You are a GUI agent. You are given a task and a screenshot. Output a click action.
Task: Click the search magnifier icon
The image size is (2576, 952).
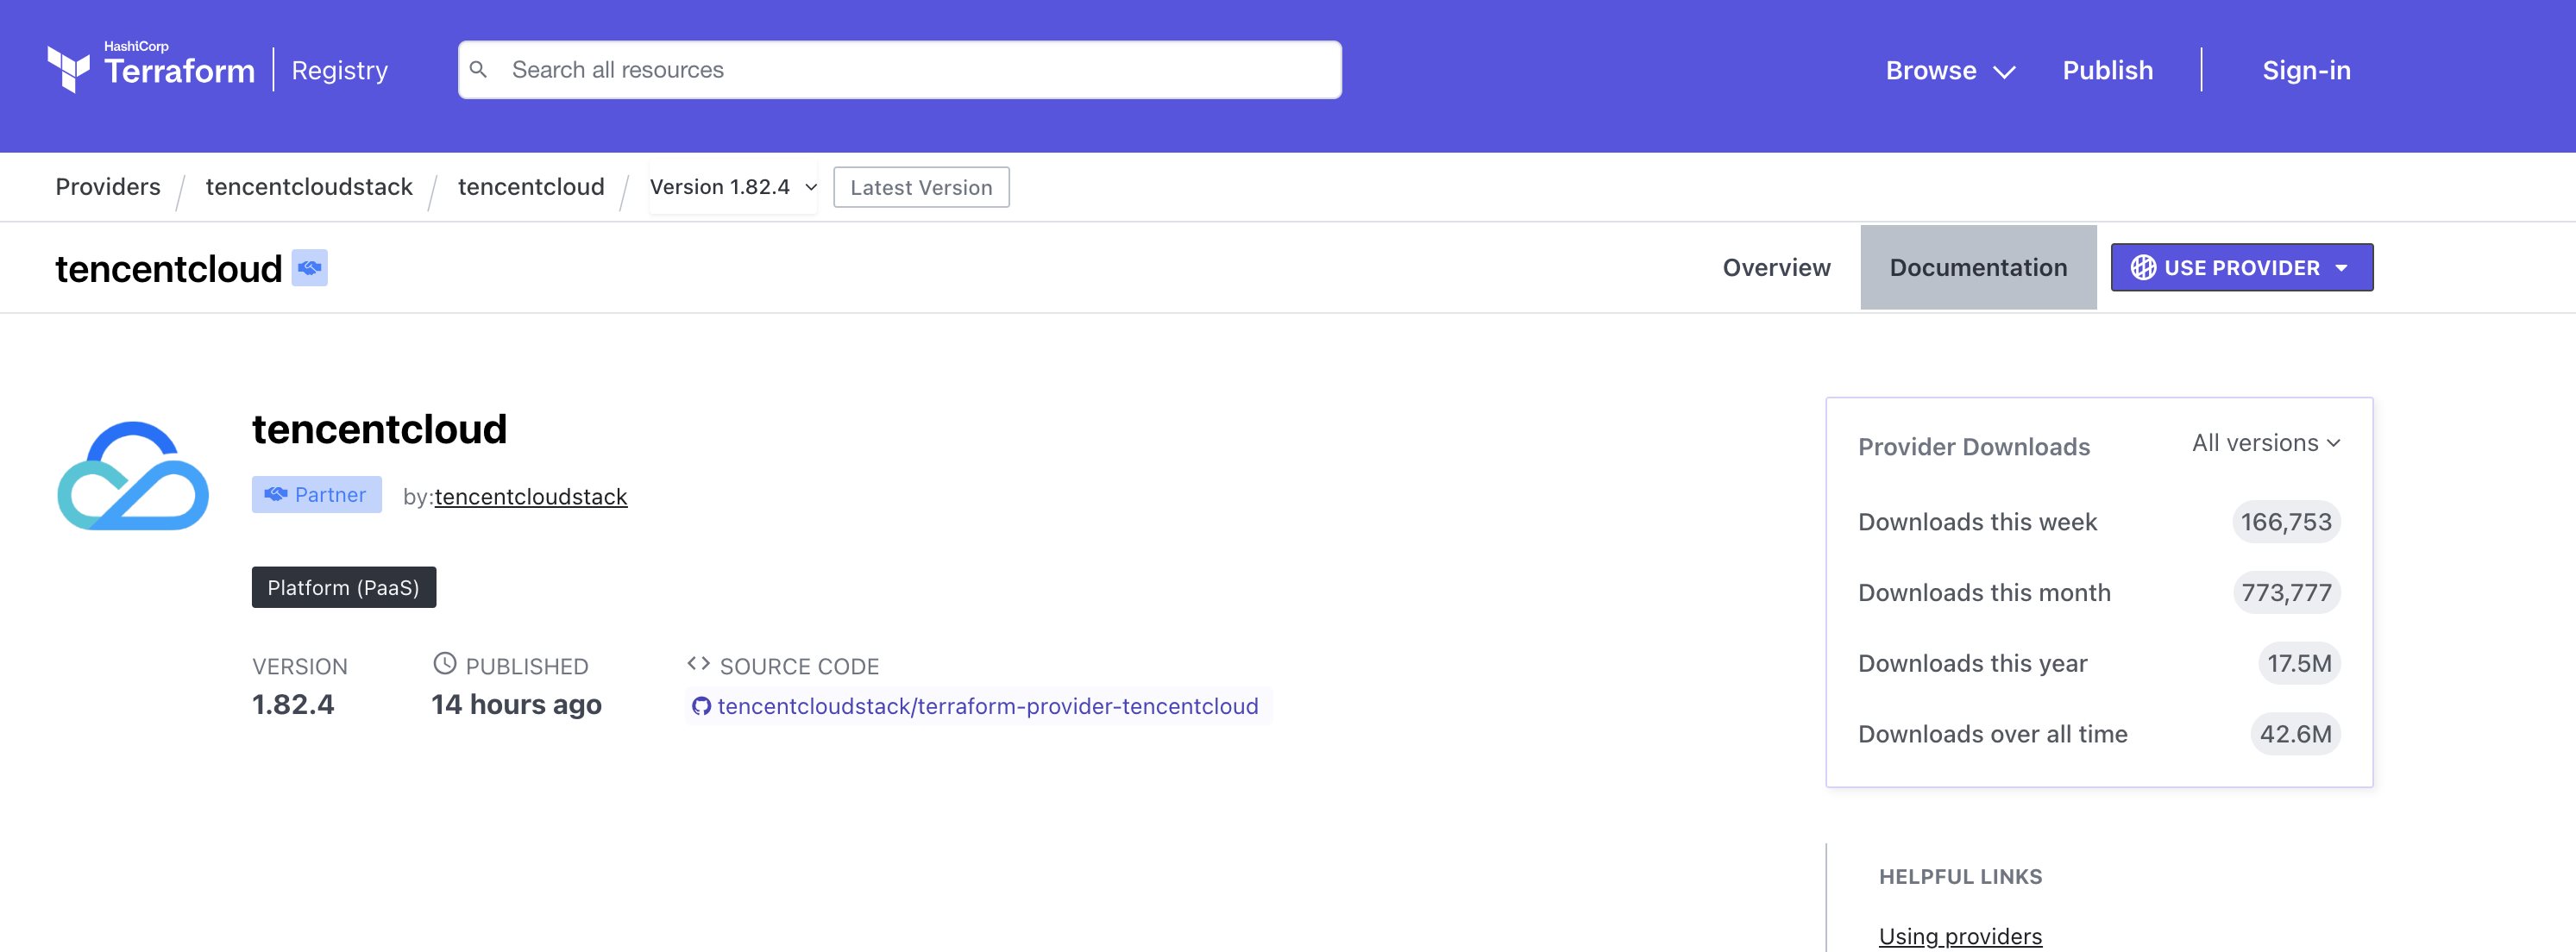(x=478, y=69)
